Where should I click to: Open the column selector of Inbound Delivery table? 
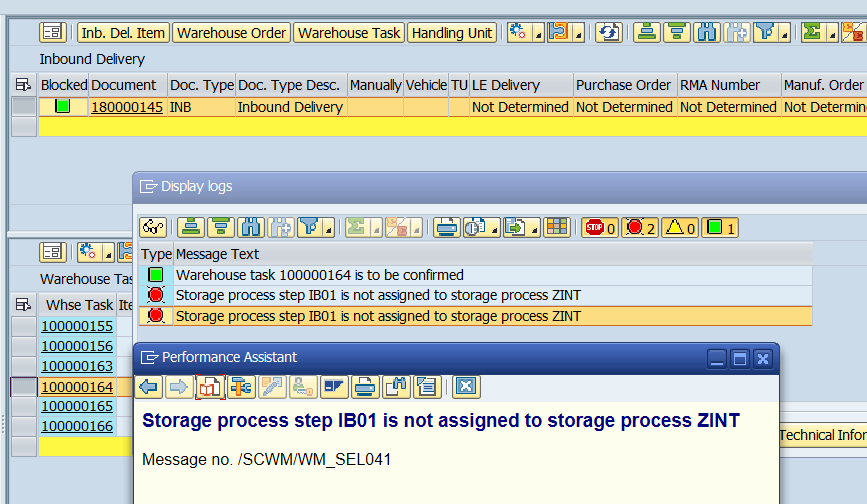23,85
